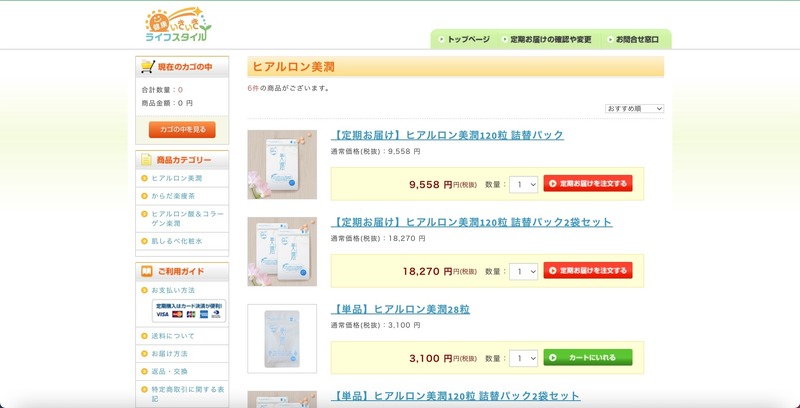Select the お問合せ窓口 tab

click(632, 40)
